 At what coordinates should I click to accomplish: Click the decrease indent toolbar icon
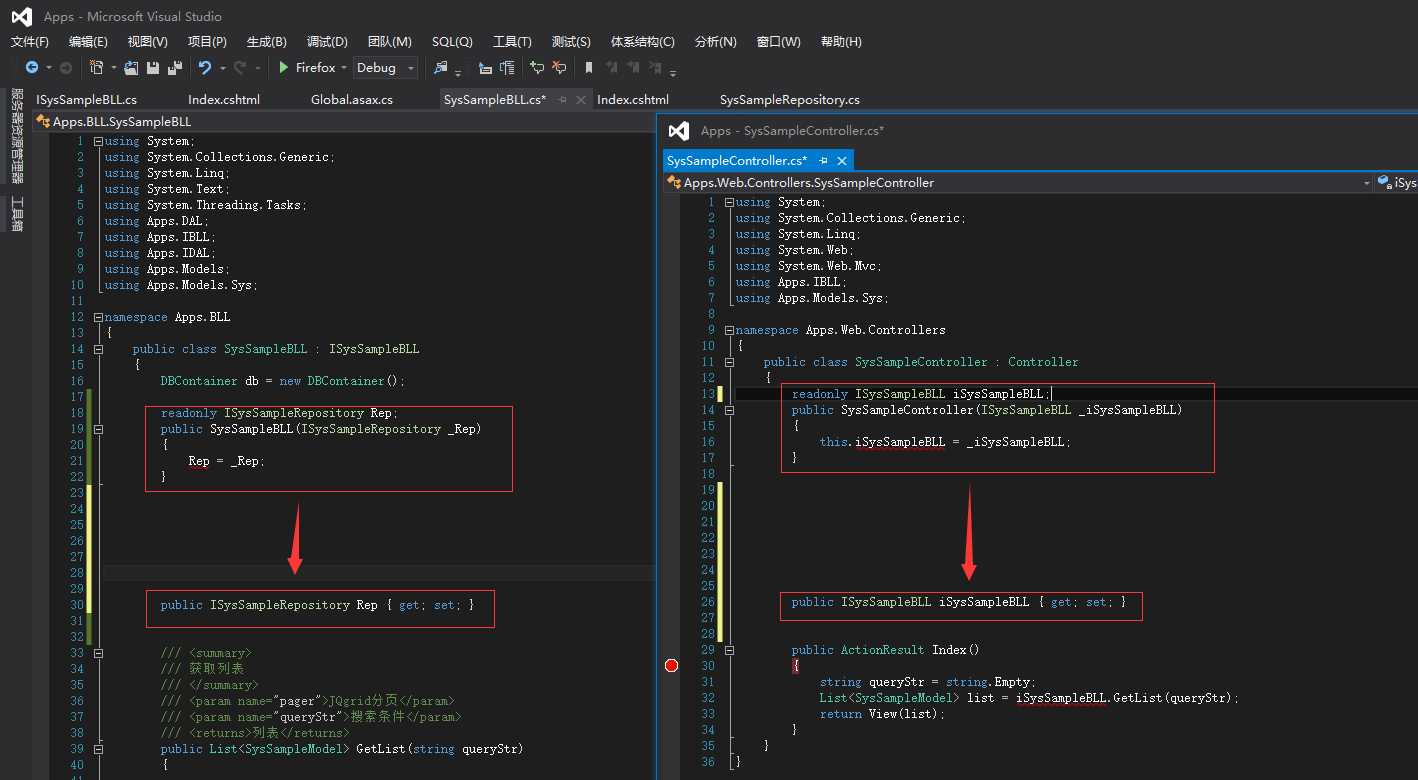[x=485, y=68]
